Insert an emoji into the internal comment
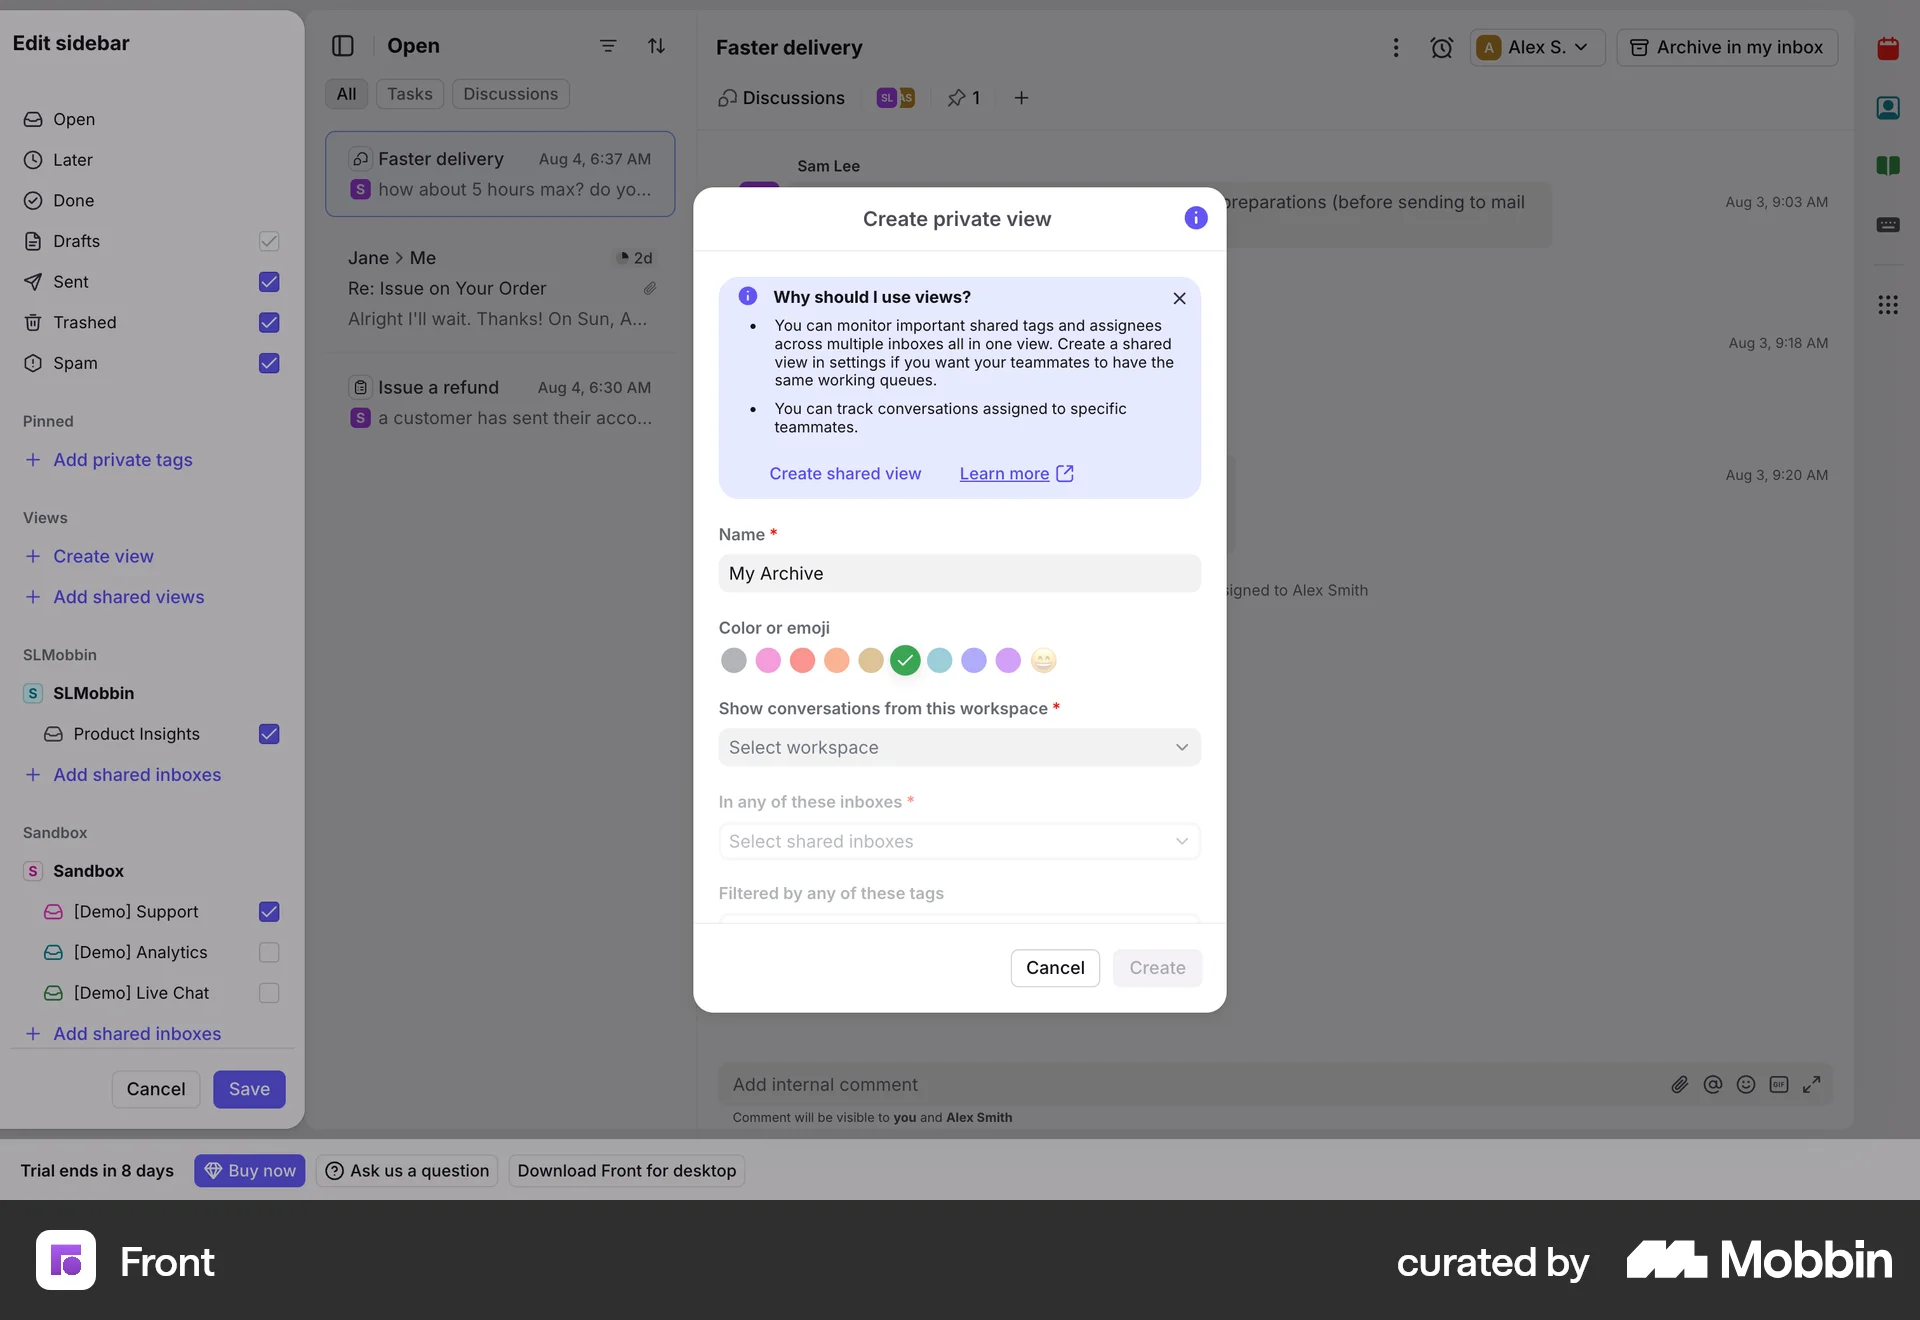The height and width of the screenshot is (1320, 1920). [1746, 1084]
